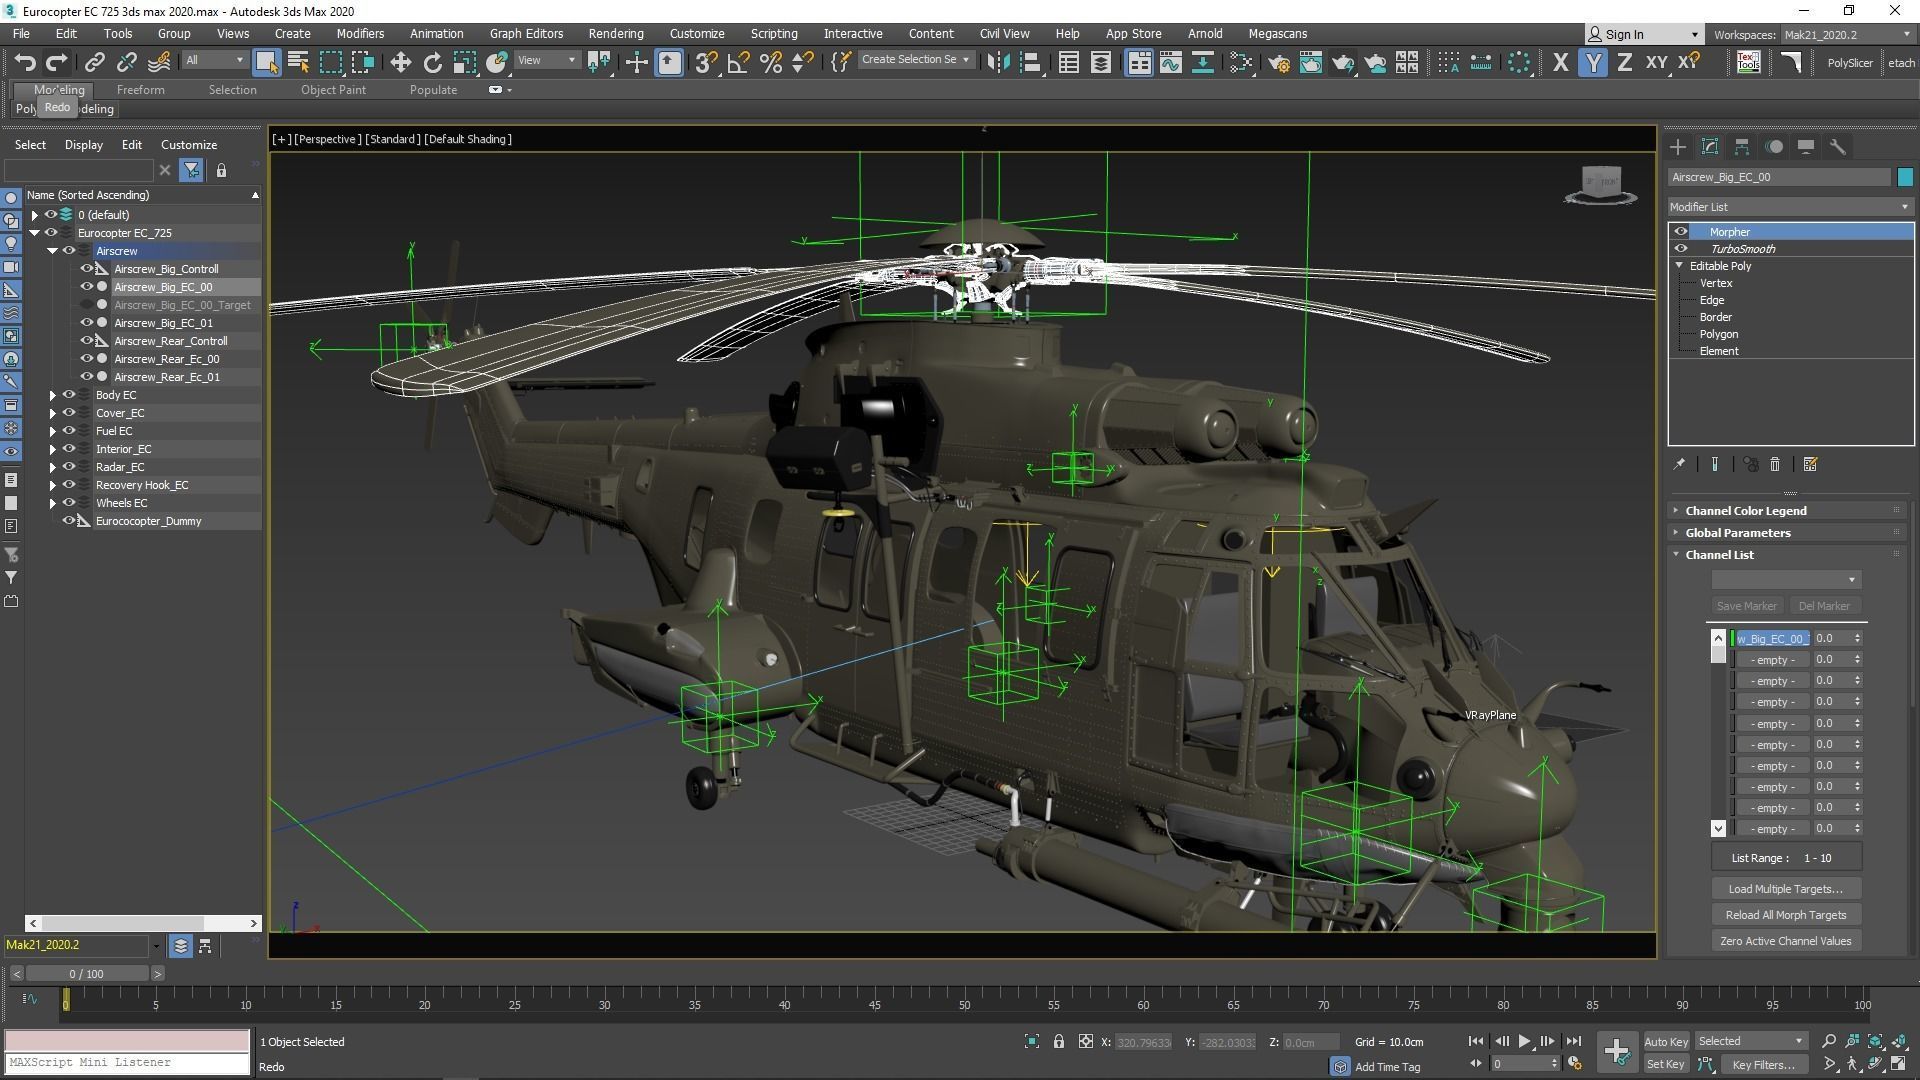The image size is (1920, 1080).
Task: Open the Hierarchy command panel tab
Action: click(1741, 147)
